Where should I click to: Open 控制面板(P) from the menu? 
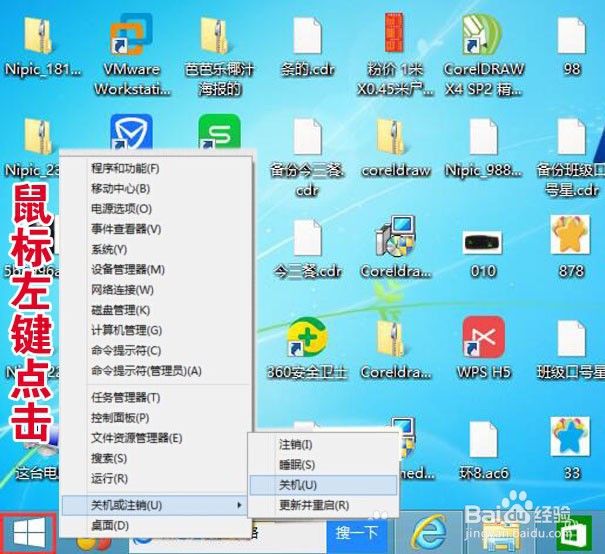(x=157, y=418)
